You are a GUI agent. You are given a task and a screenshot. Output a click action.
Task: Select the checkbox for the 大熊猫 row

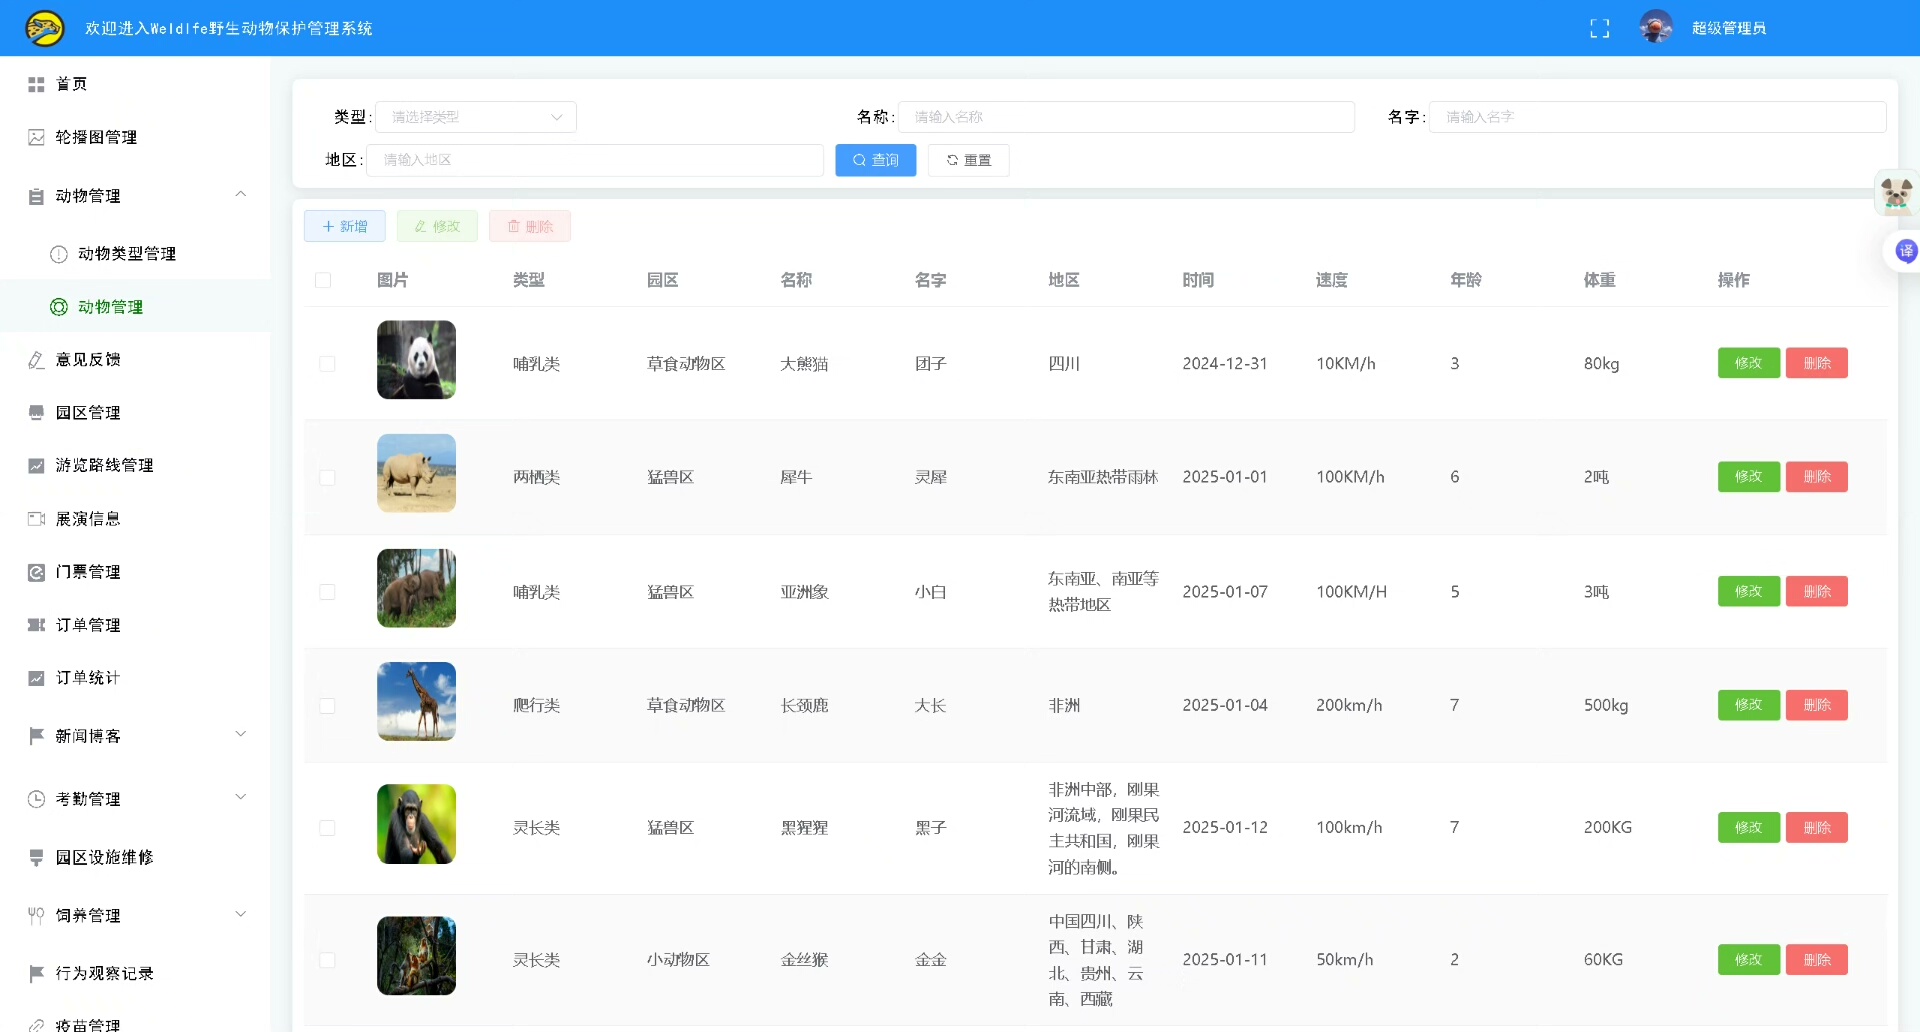(x=327, y=364)
